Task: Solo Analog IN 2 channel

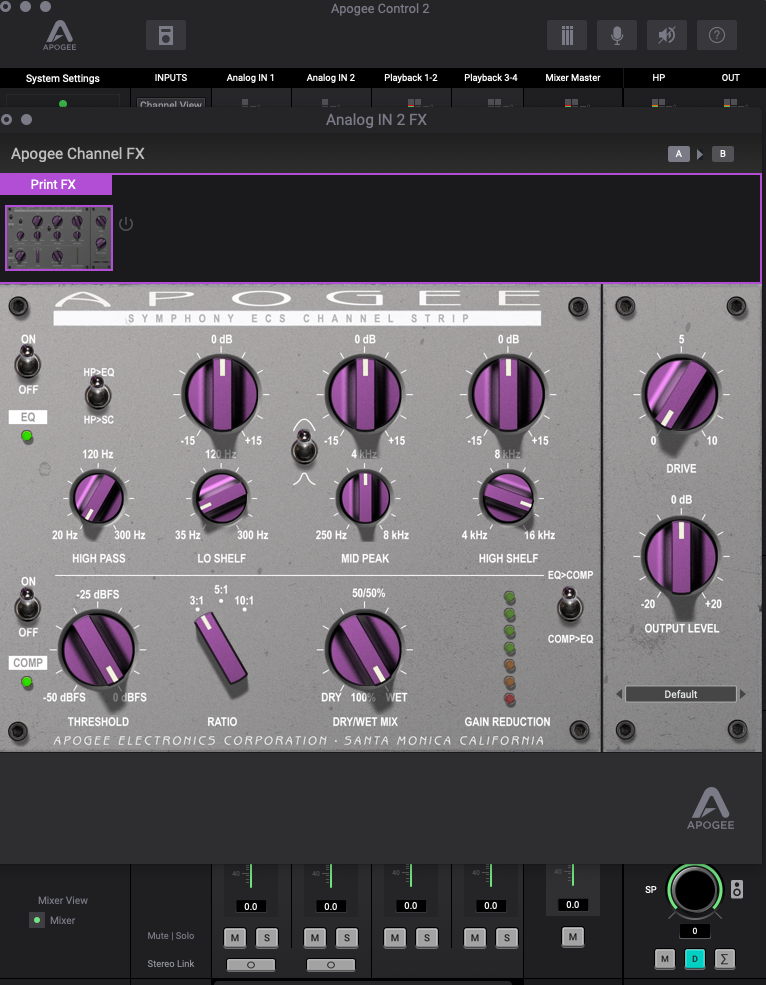Action: [x=347, y=938]
